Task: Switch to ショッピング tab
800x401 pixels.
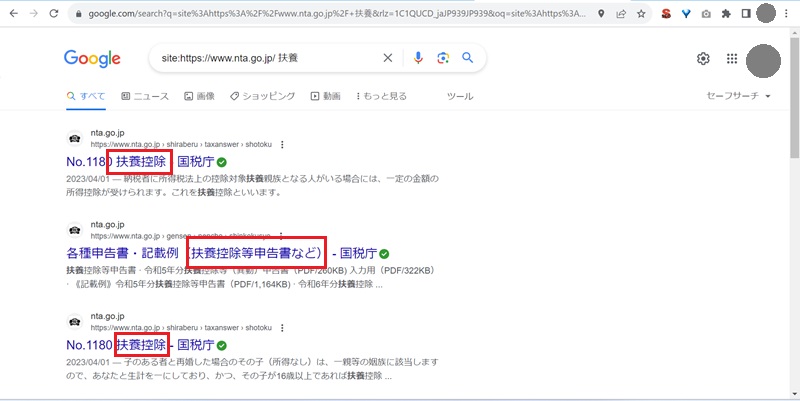Action: 262,96
